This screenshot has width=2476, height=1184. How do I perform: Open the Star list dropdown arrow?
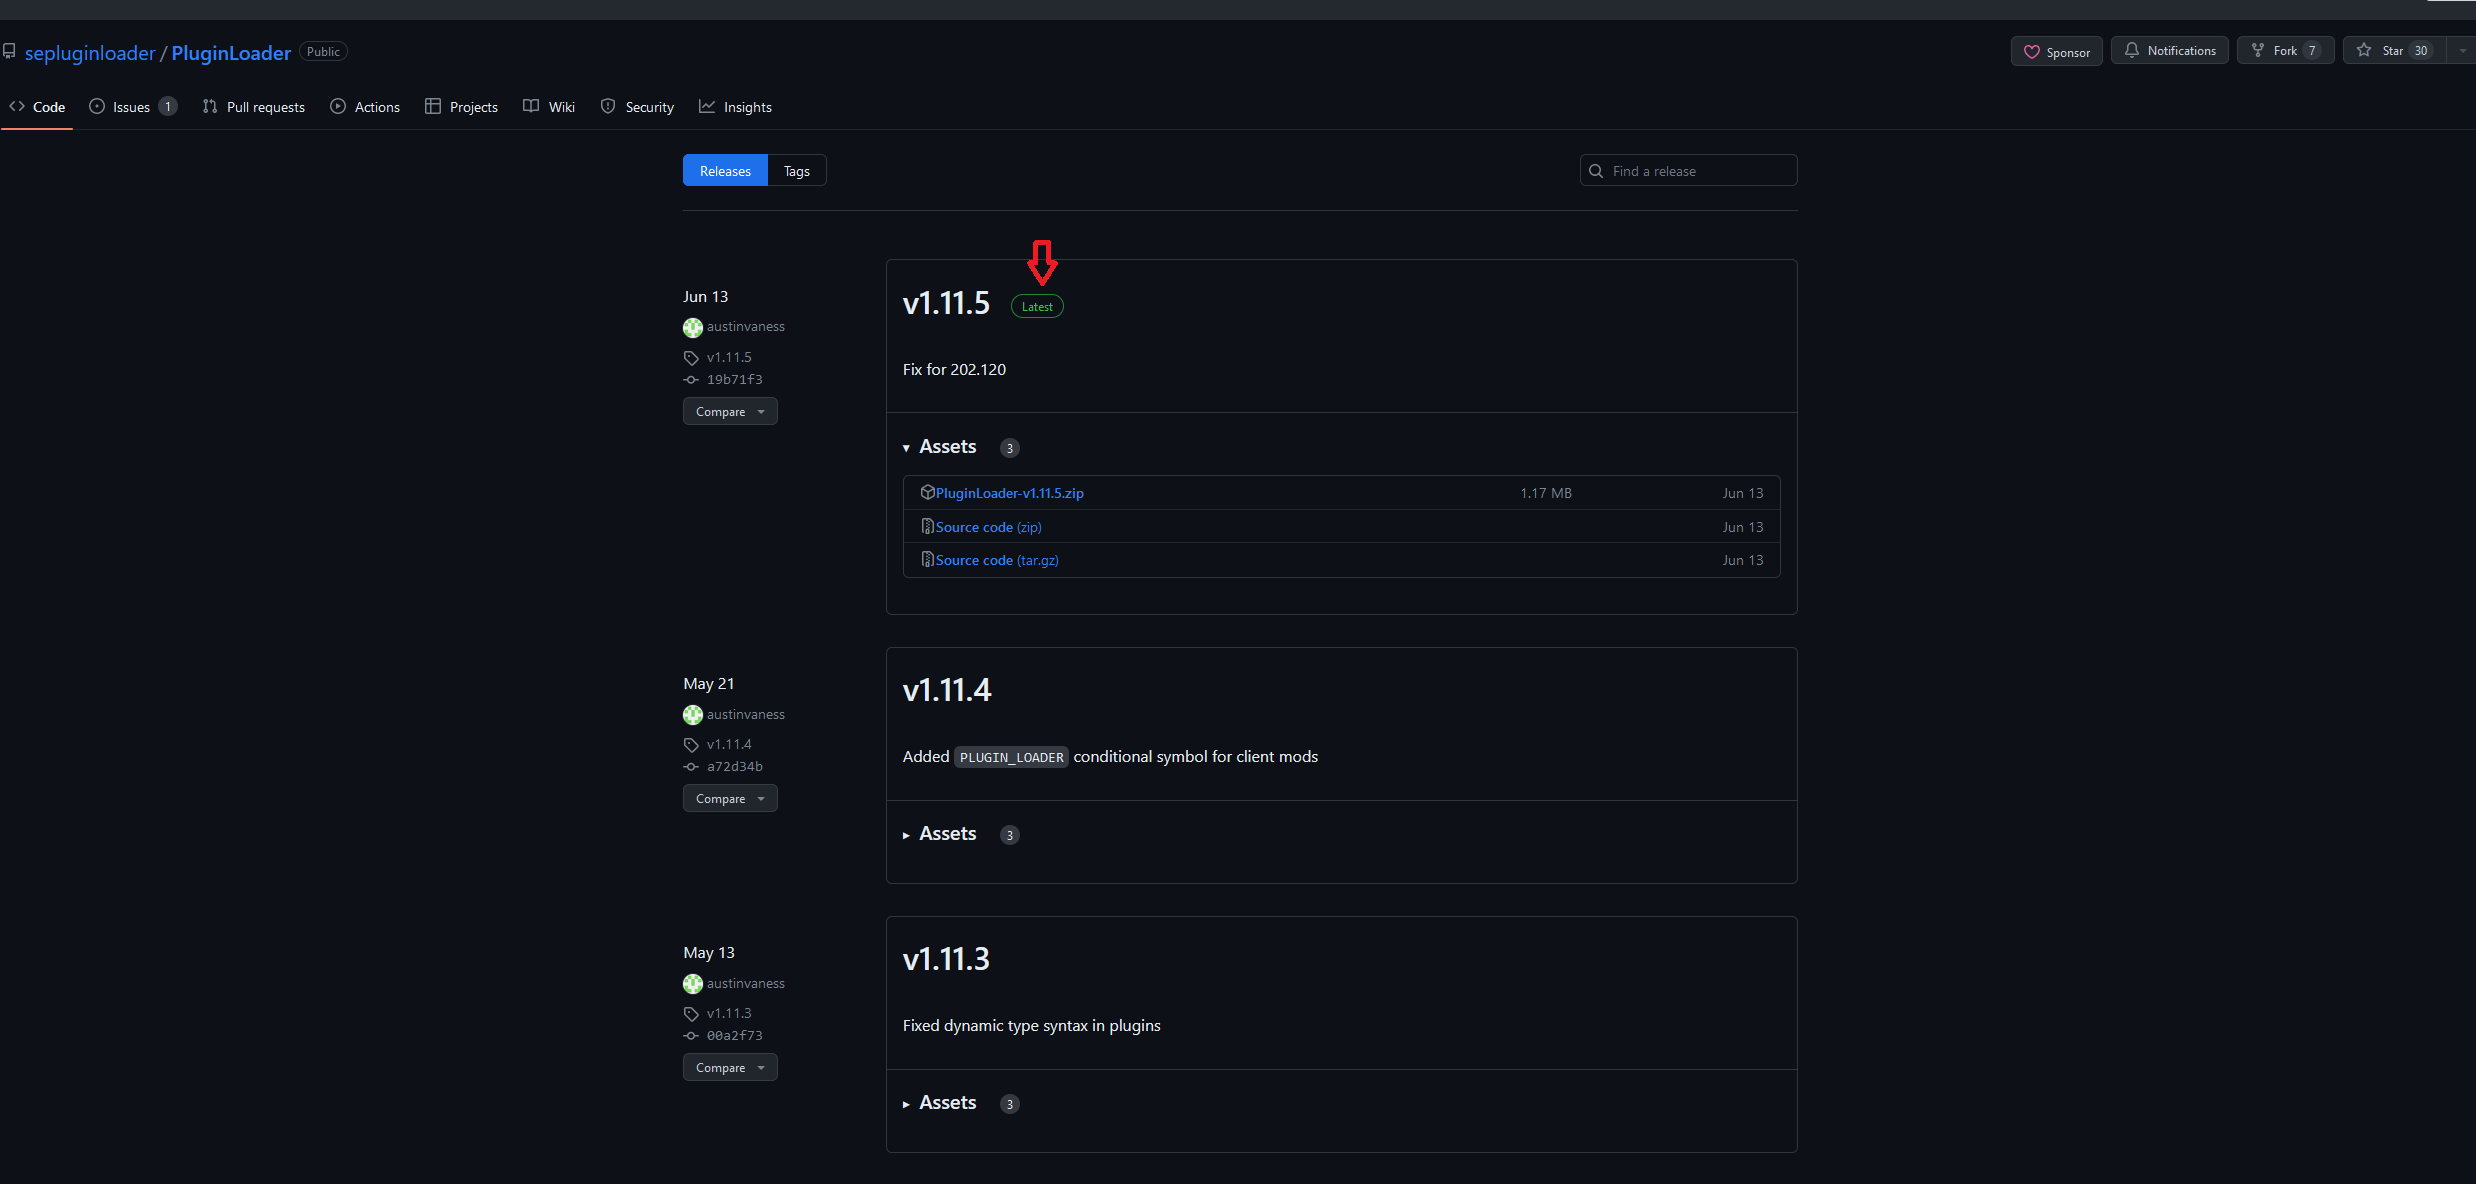pyautogui.click(x=2462, y=50)
